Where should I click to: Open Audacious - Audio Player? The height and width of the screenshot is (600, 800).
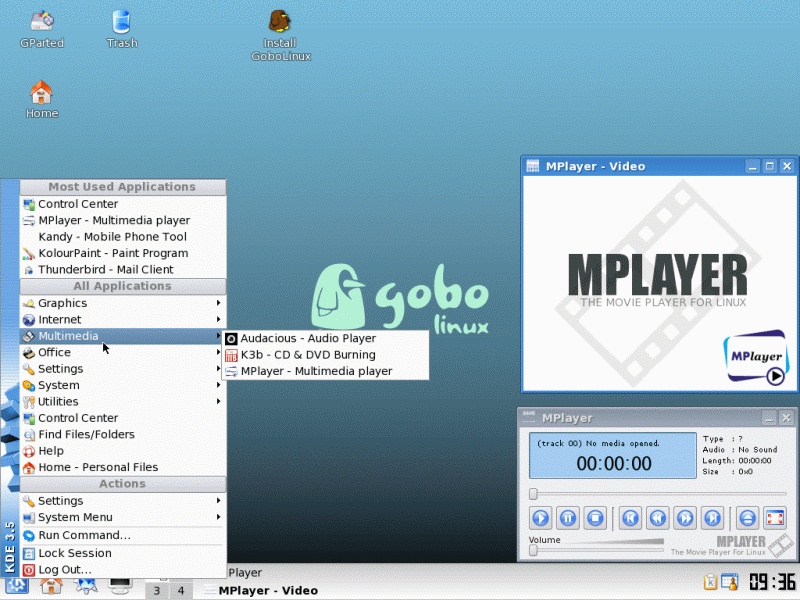click(x=326, y=338)
